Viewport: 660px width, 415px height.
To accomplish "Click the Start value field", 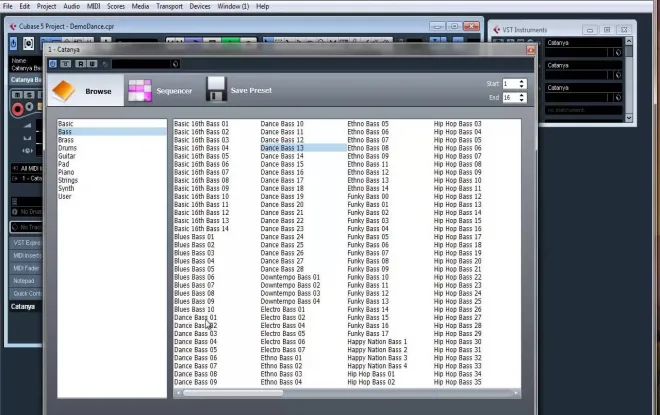I will click(510, 84).
